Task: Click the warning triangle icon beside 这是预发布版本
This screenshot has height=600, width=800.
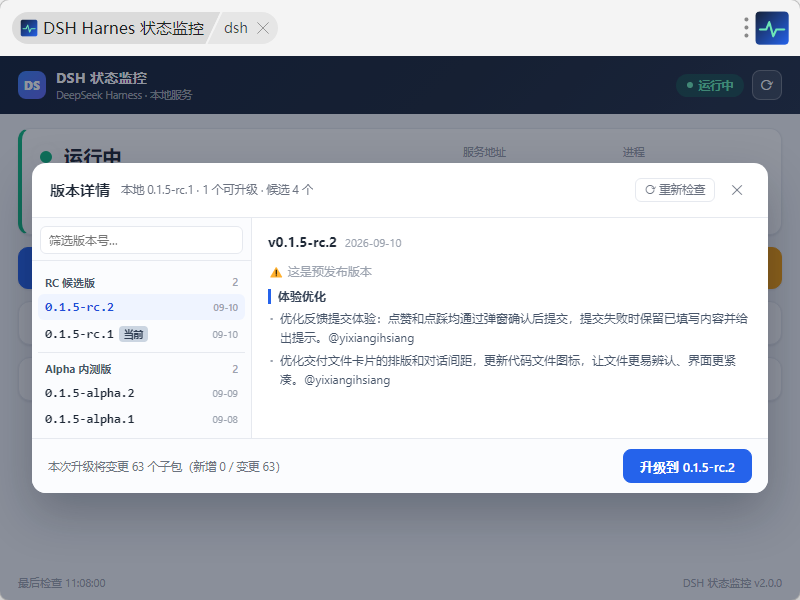Action: 276,272
